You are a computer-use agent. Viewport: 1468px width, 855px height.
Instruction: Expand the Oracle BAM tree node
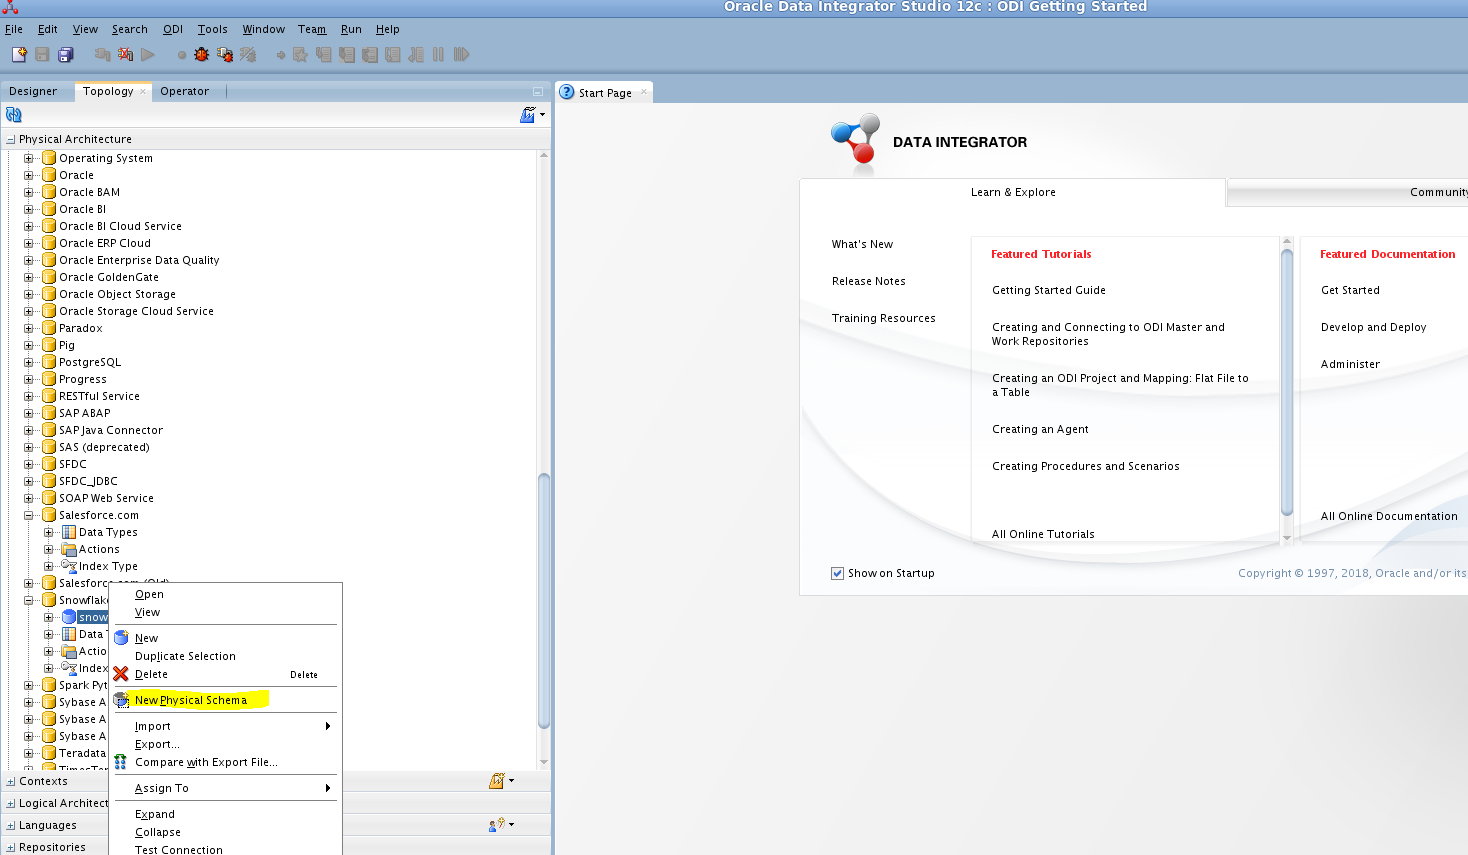(x=29, y=192)
